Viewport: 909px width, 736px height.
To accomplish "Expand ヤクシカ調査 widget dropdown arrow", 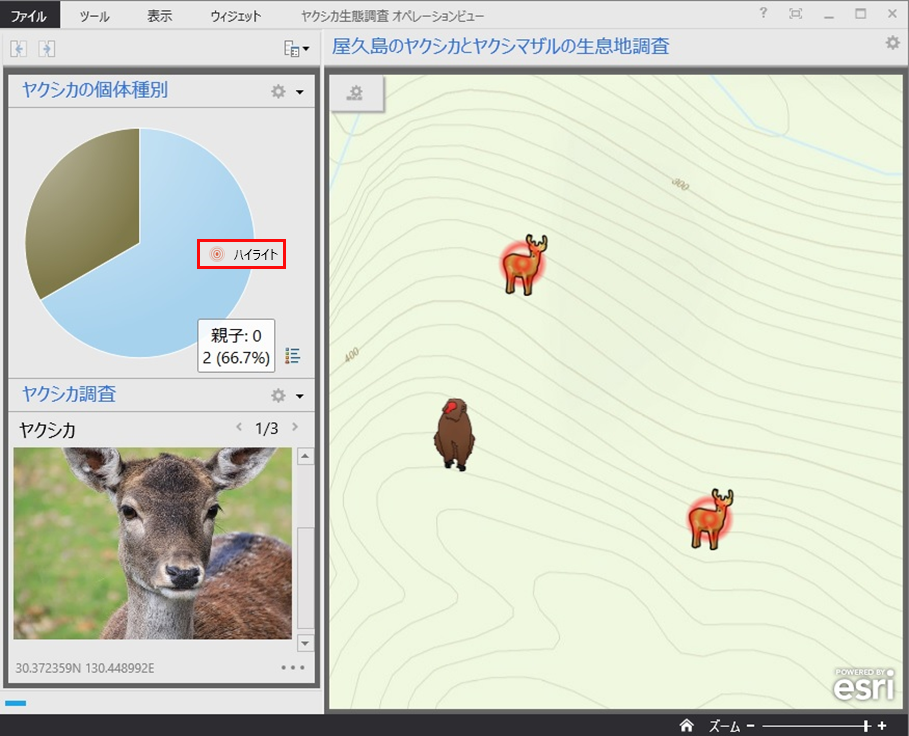I will 299,396.
